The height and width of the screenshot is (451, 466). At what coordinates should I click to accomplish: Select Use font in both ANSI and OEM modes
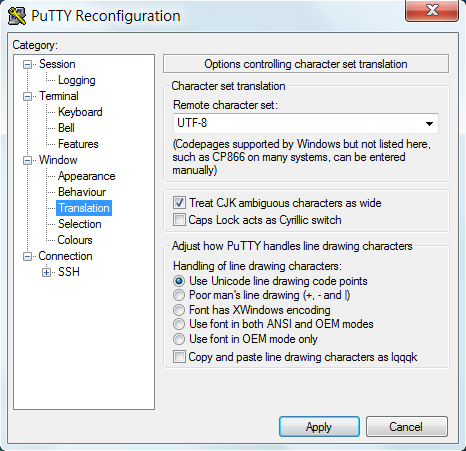[x=179, y=324]
